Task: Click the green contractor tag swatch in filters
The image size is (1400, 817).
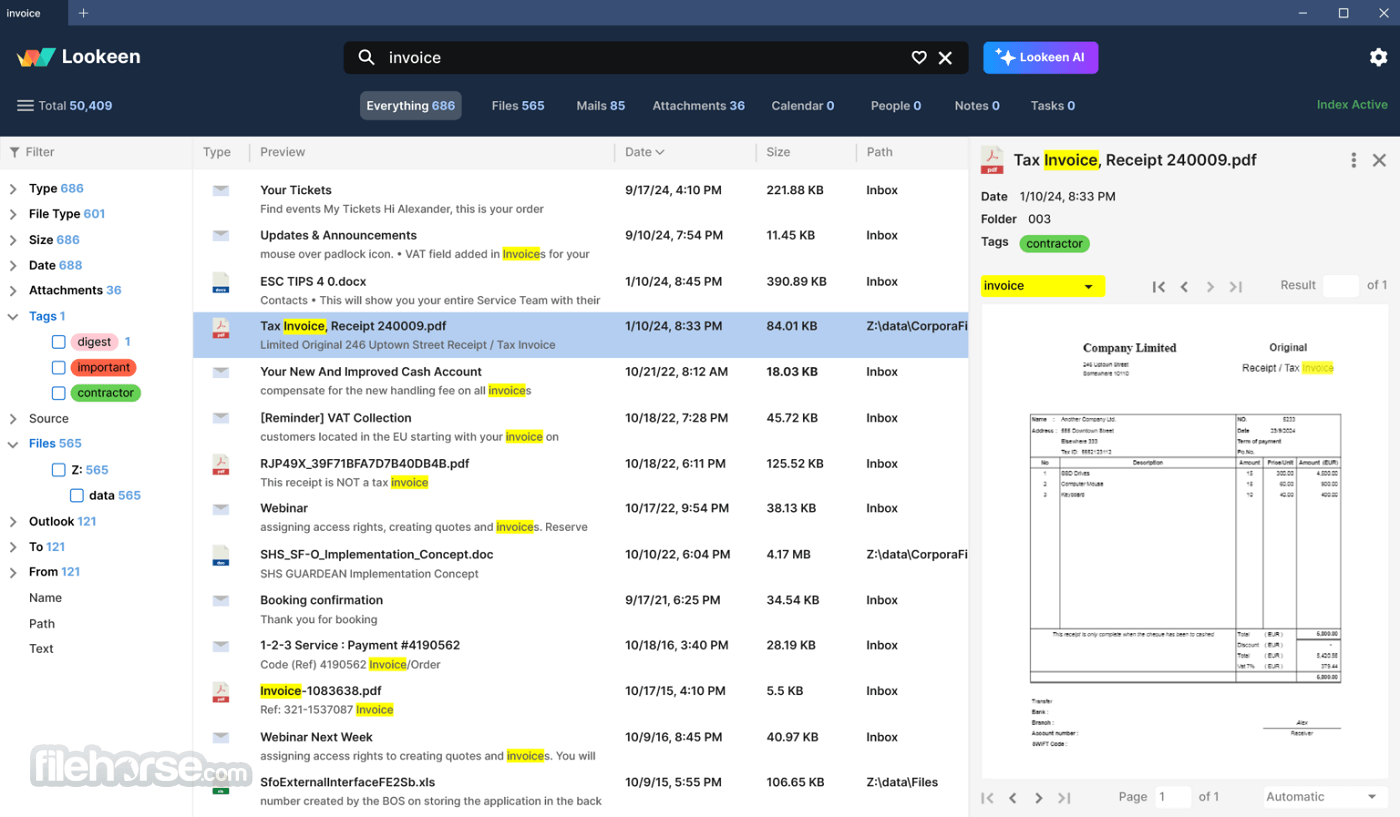Action: click(x=106, y=393)
